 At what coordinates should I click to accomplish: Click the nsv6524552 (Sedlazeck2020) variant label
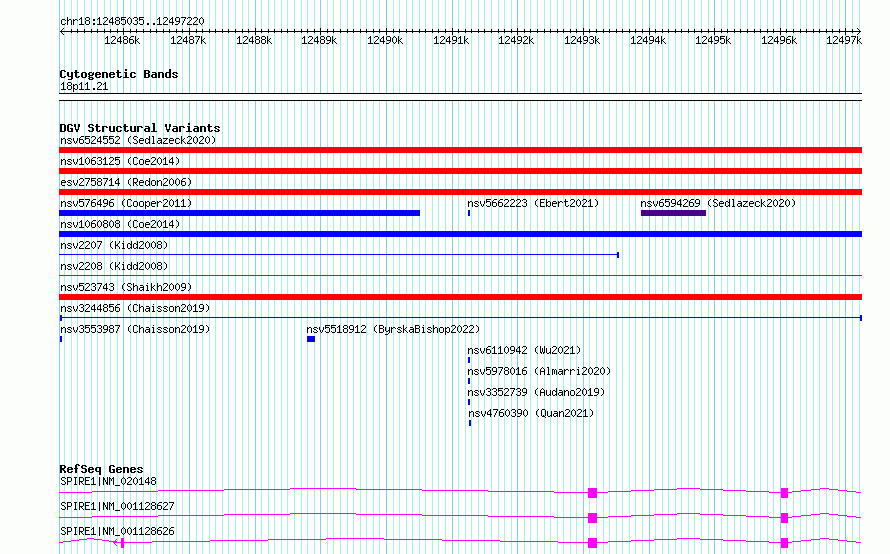pos(138,140)
